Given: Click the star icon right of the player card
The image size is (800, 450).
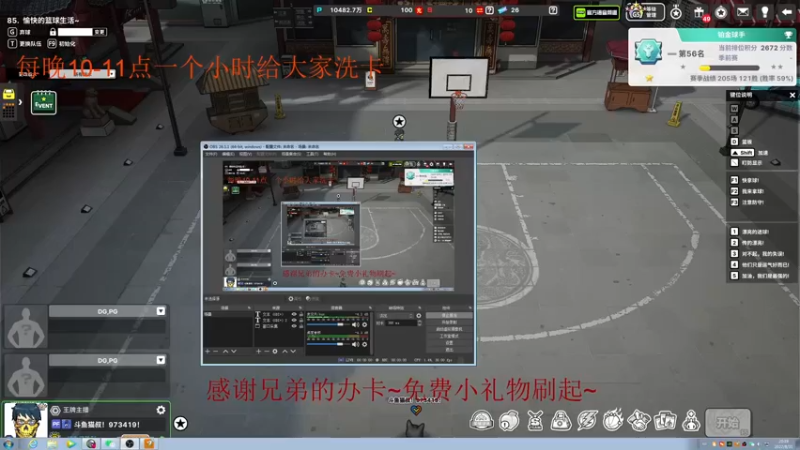Looking at the screenshot, I should (180, 423).
